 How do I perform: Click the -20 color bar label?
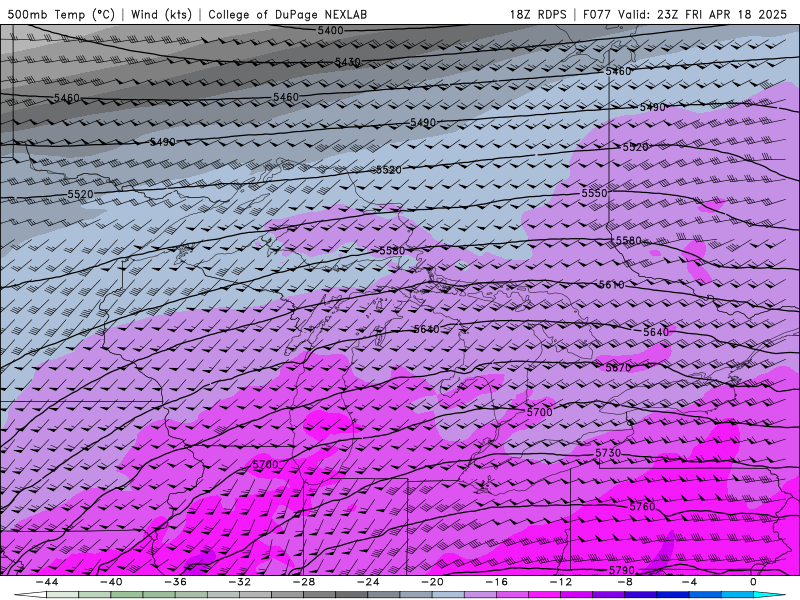point(432,582)
